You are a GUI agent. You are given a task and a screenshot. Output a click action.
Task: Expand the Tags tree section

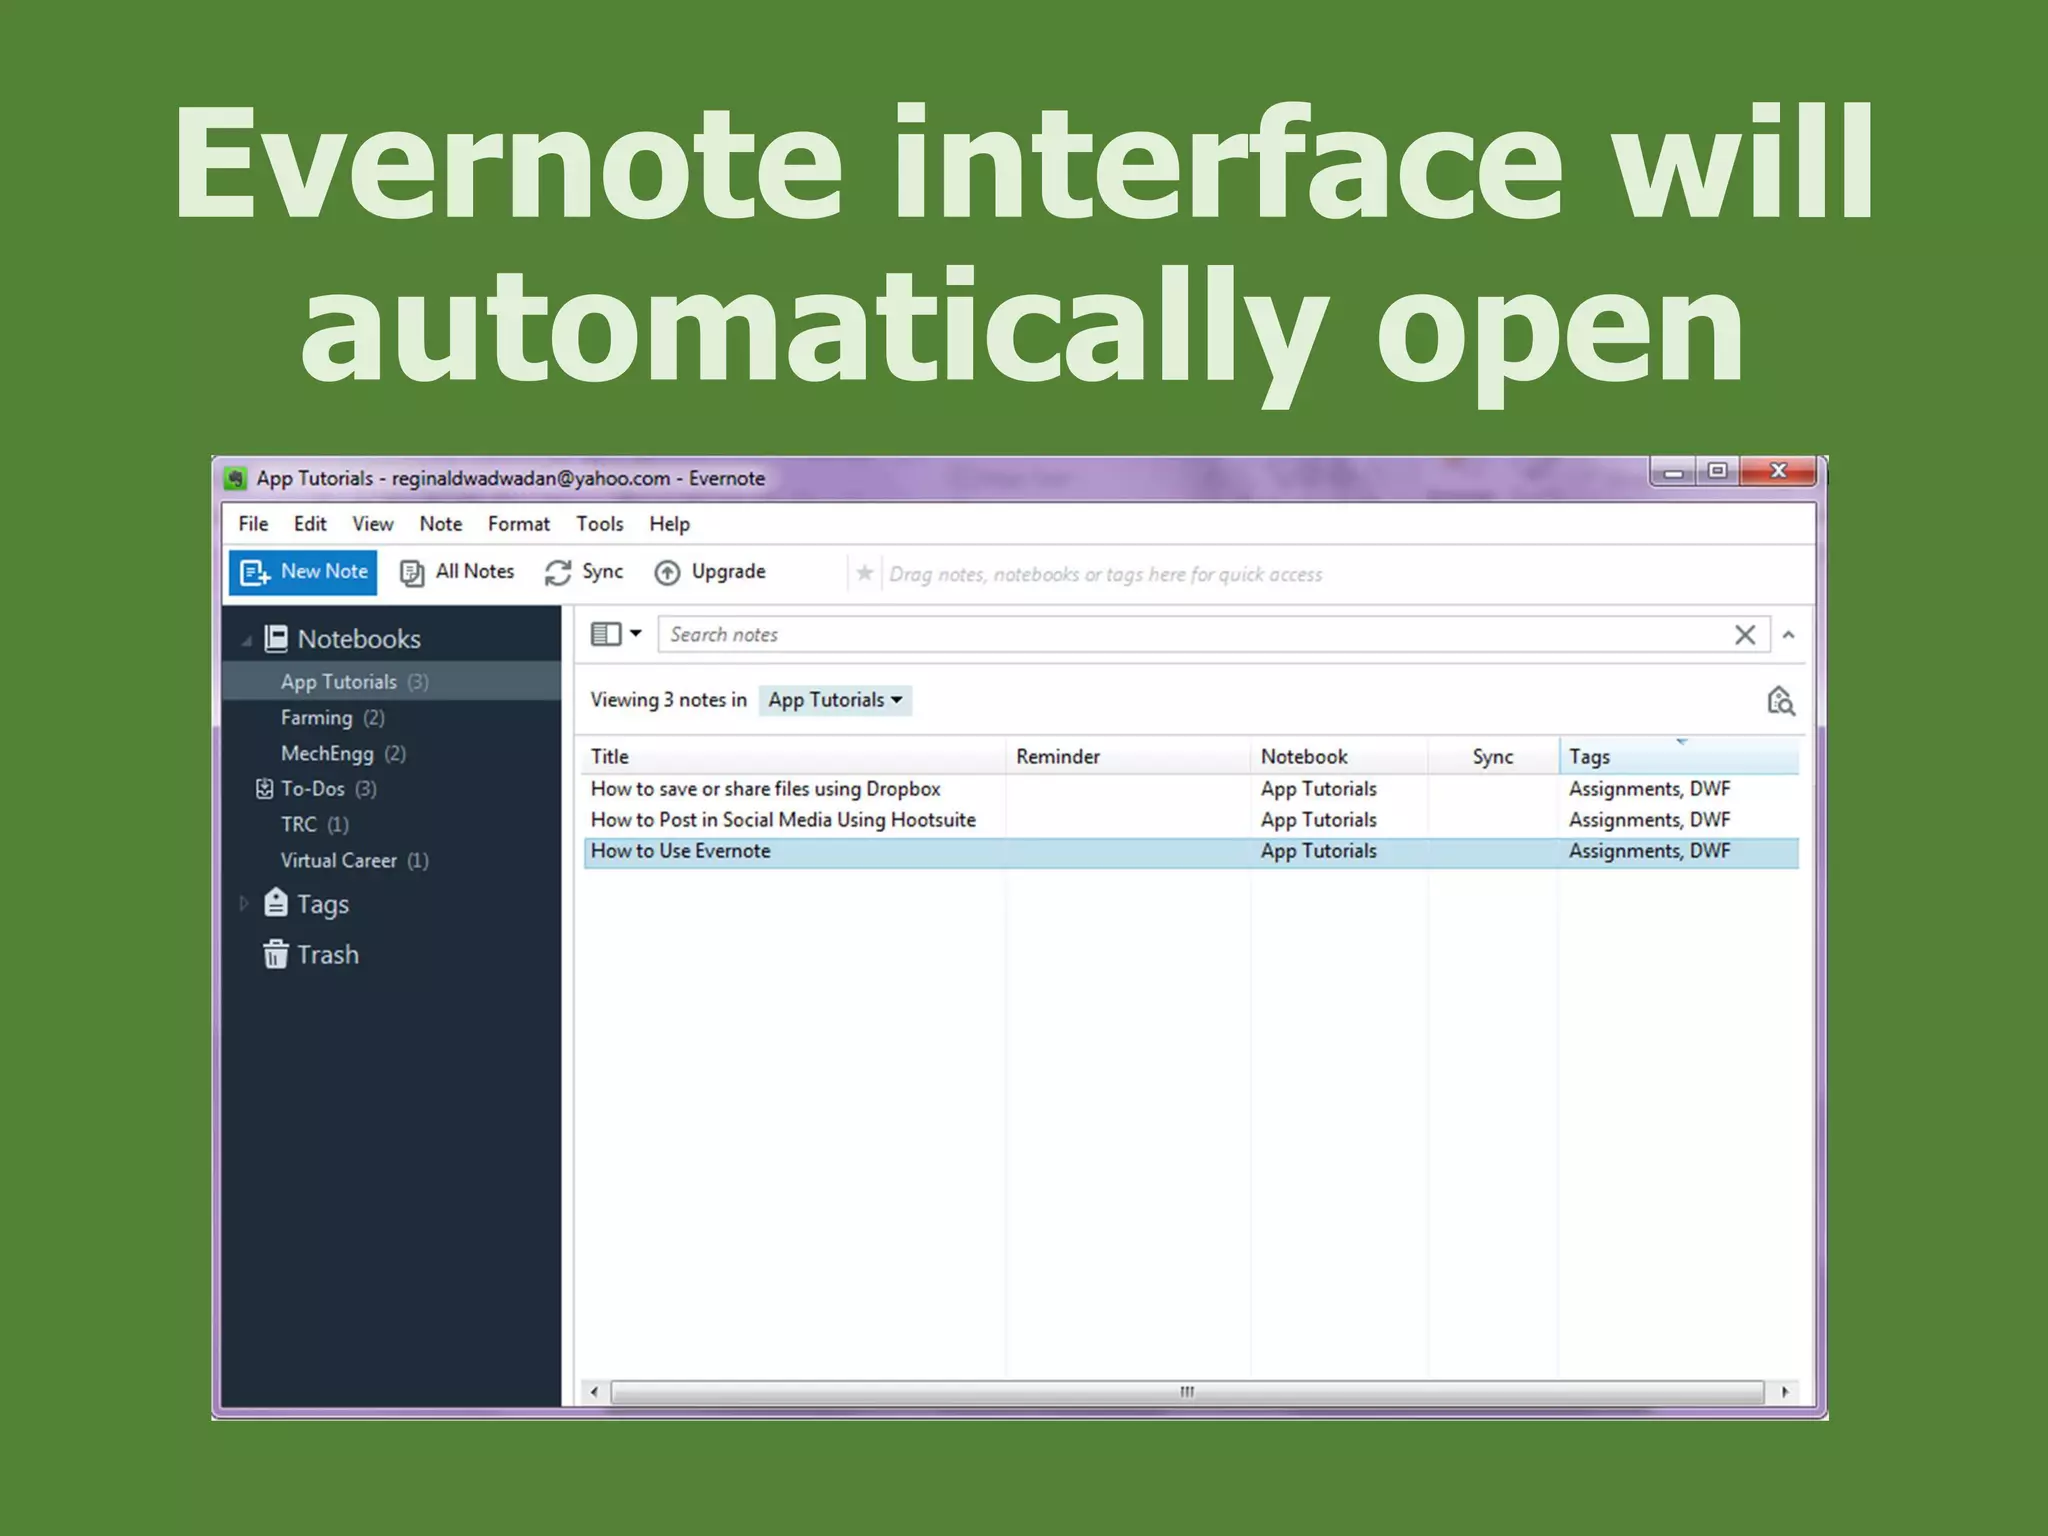[243, 904]
